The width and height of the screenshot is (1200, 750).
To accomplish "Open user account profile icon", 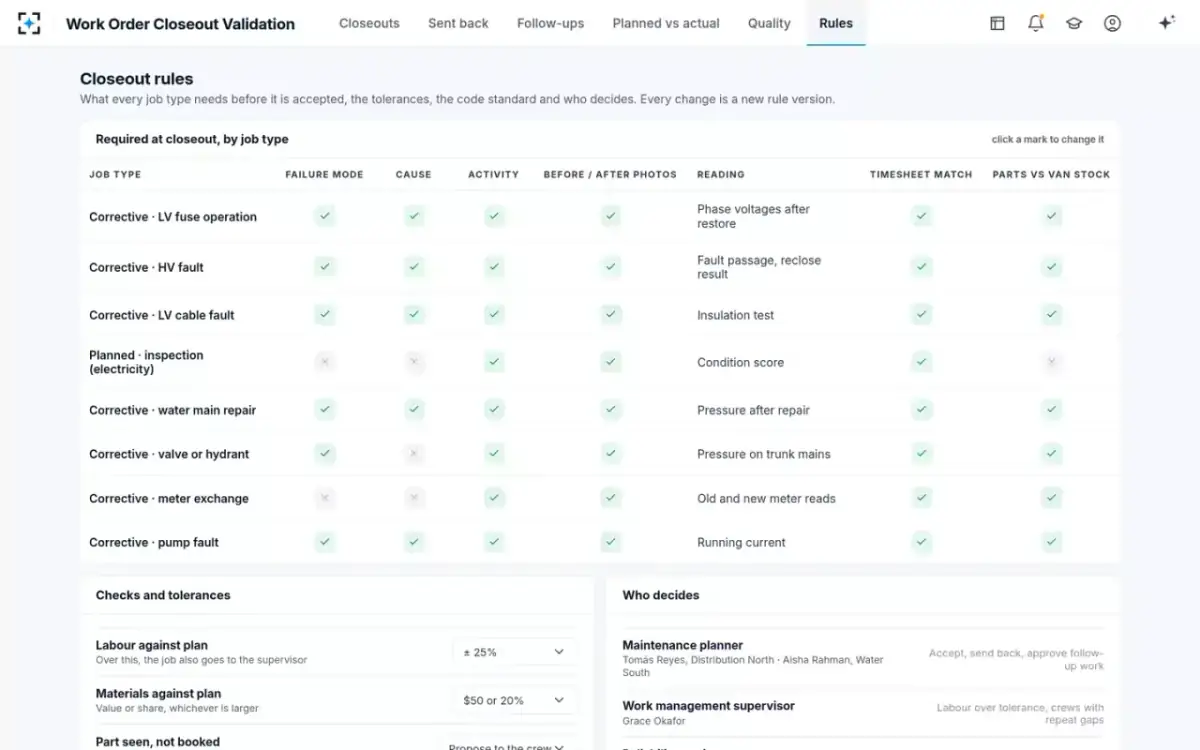I will point(1112,23).
